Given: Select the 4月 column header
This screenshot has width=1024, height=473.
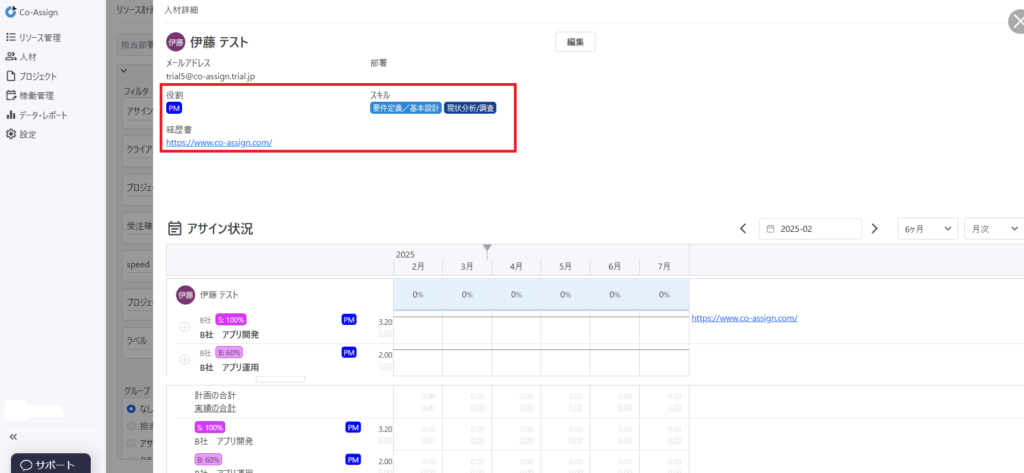Looking at the screenshot, I should point(516,267).
